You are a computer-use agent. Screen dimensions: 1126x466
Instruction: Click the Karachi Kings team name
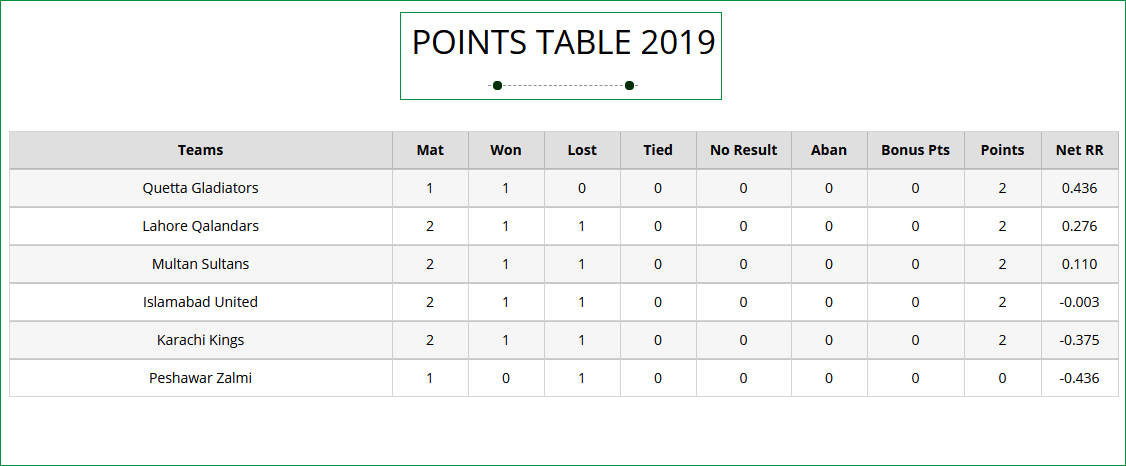click(200, 340)
